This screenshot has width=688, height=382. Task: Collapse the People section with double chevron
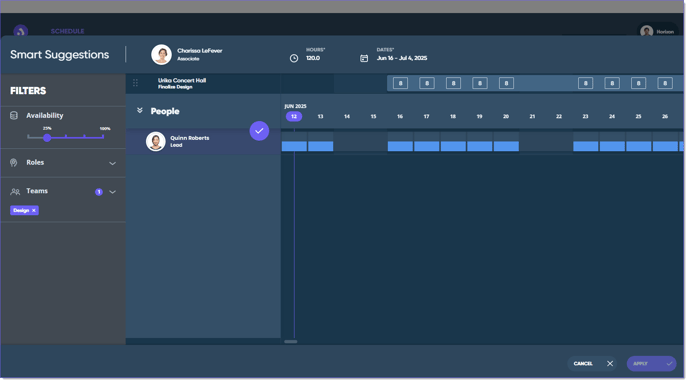(140, 111)
